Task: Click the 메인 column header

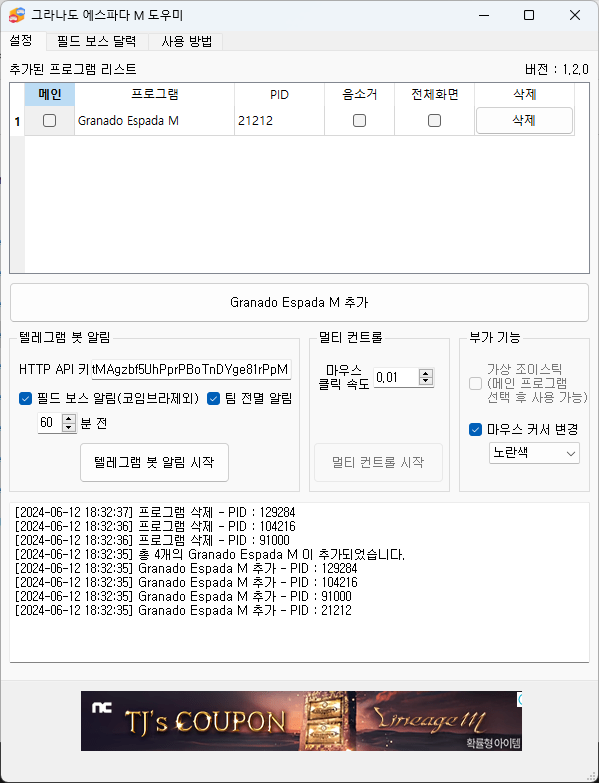Action: (x=49, y=94)
